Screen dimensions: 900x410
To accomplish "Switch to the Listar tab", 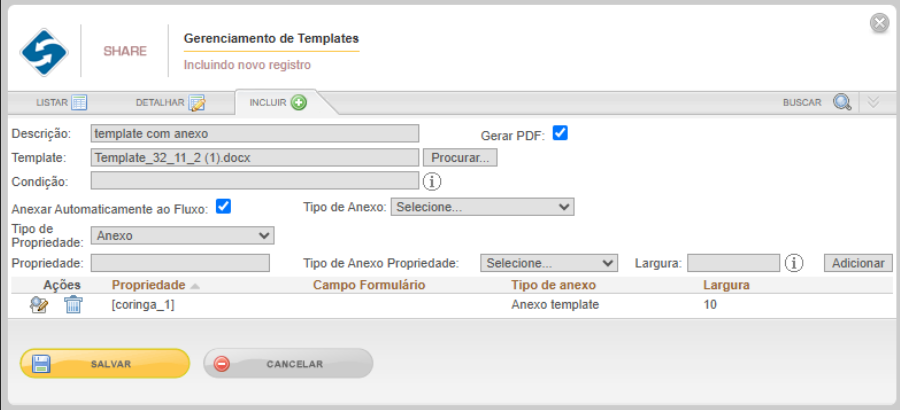I will tap(61, 103).
